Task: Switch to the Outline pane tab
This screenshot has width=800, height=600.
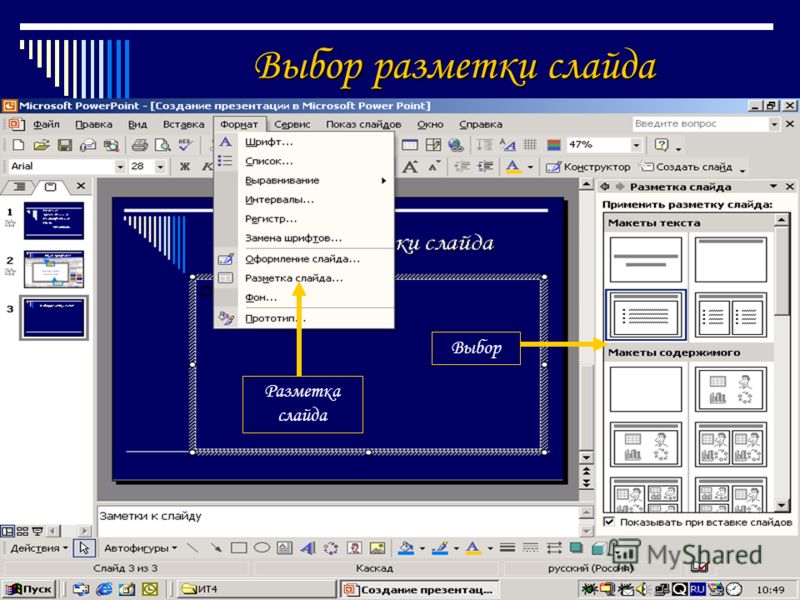Action: coord(19,187)
